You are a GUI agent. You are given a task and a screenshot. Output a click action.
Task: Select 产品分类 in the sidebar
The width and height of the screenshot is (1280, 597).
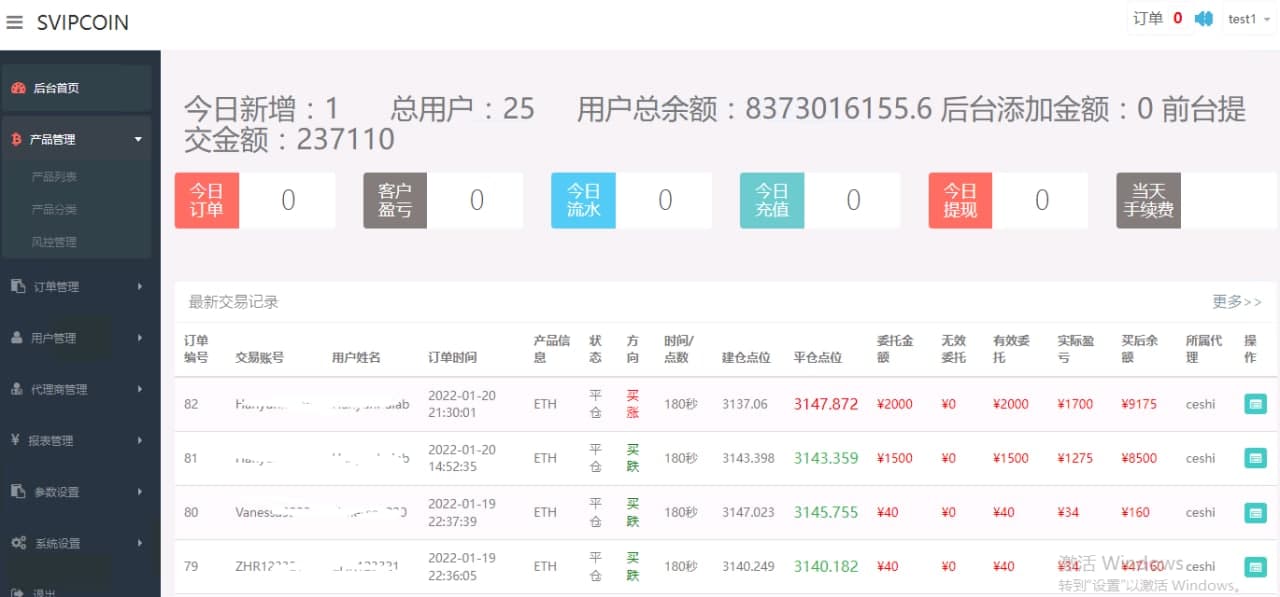point(54,209)
